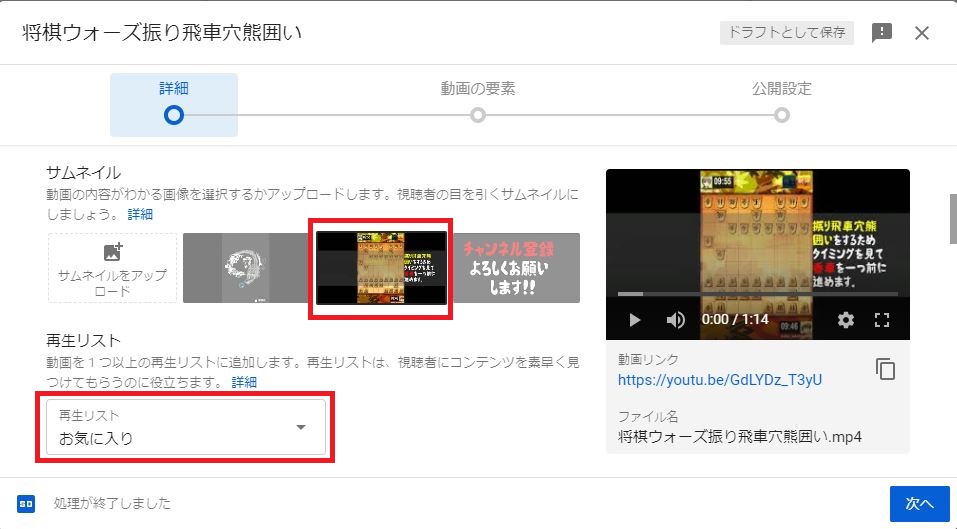Close the upload dialog with X

922,33
